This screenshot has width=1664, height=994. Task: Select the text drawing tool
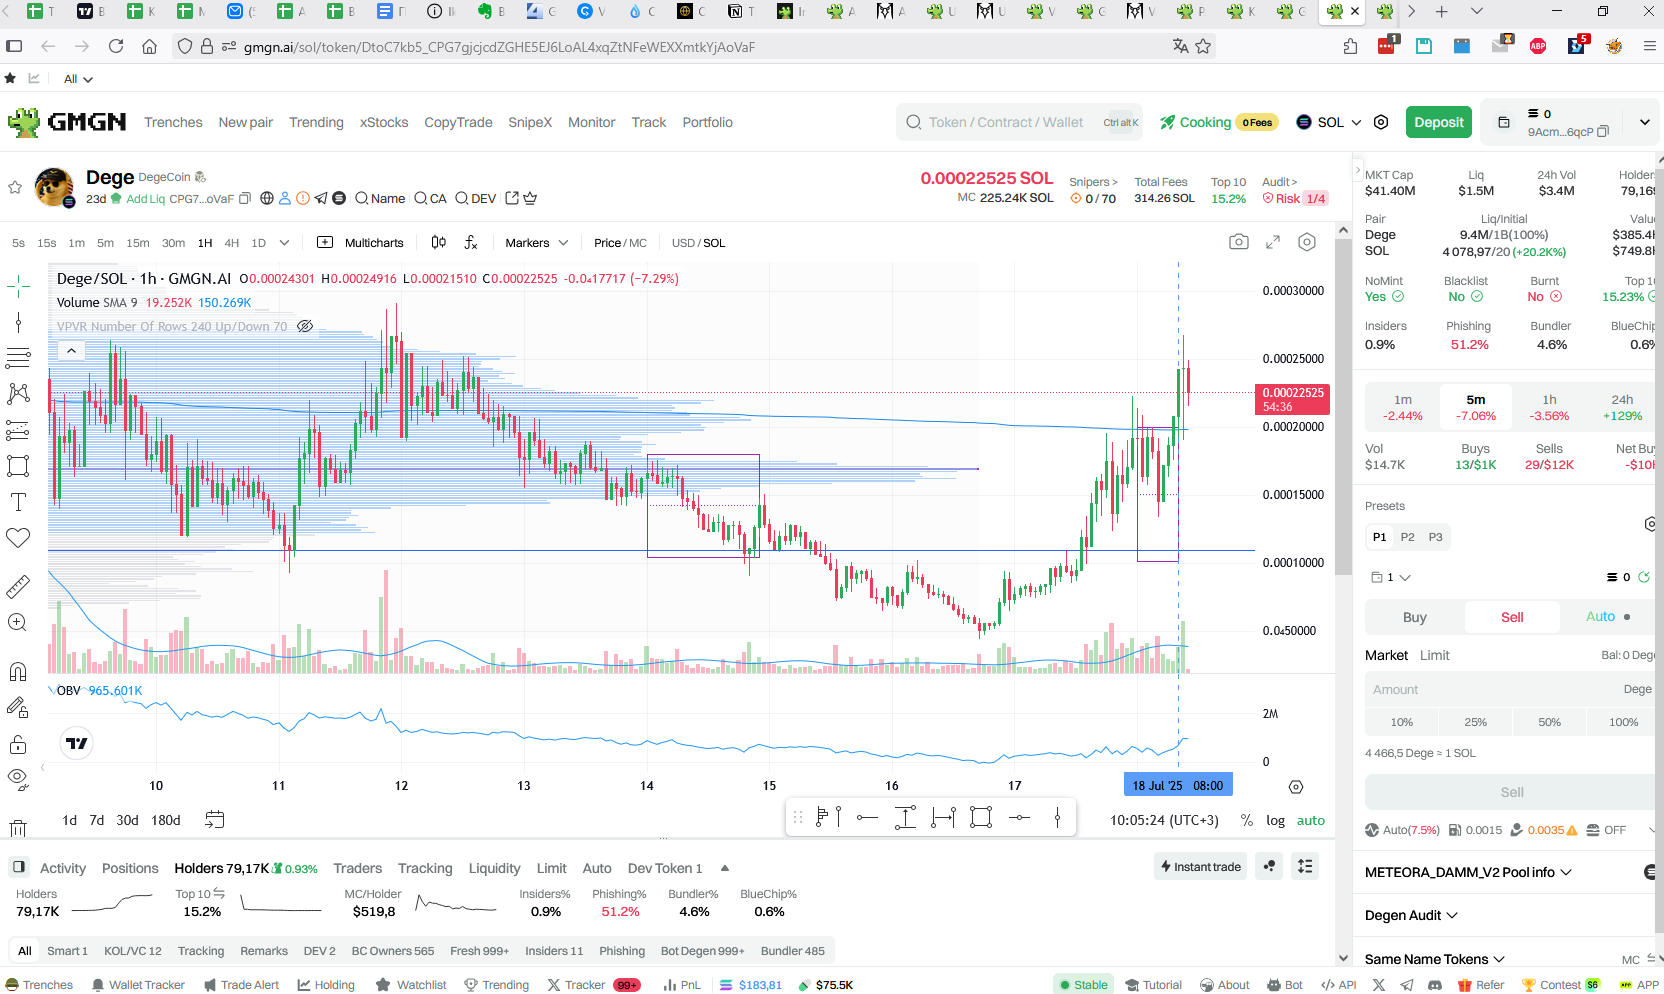[18, 502]
